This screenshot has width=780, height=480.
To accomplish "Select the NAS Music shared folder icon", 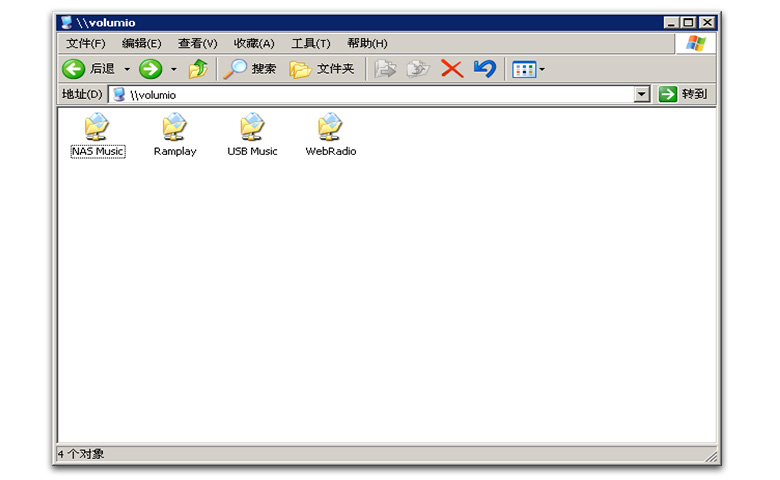I will click(x=97, y=126).
